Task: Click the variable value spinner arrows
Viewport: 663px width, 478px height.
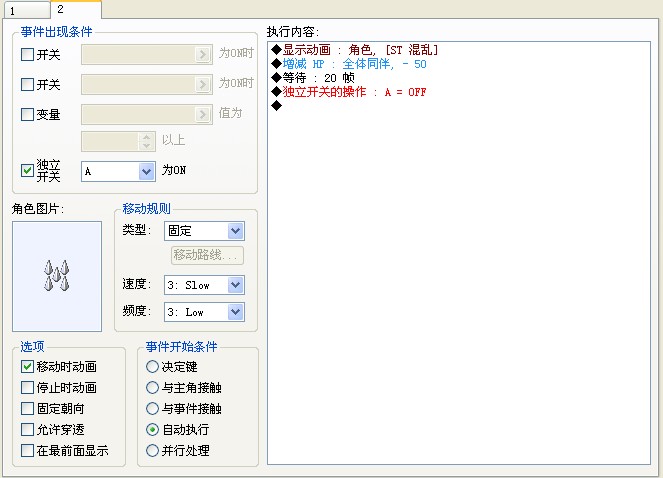Action: coord(146,141)
